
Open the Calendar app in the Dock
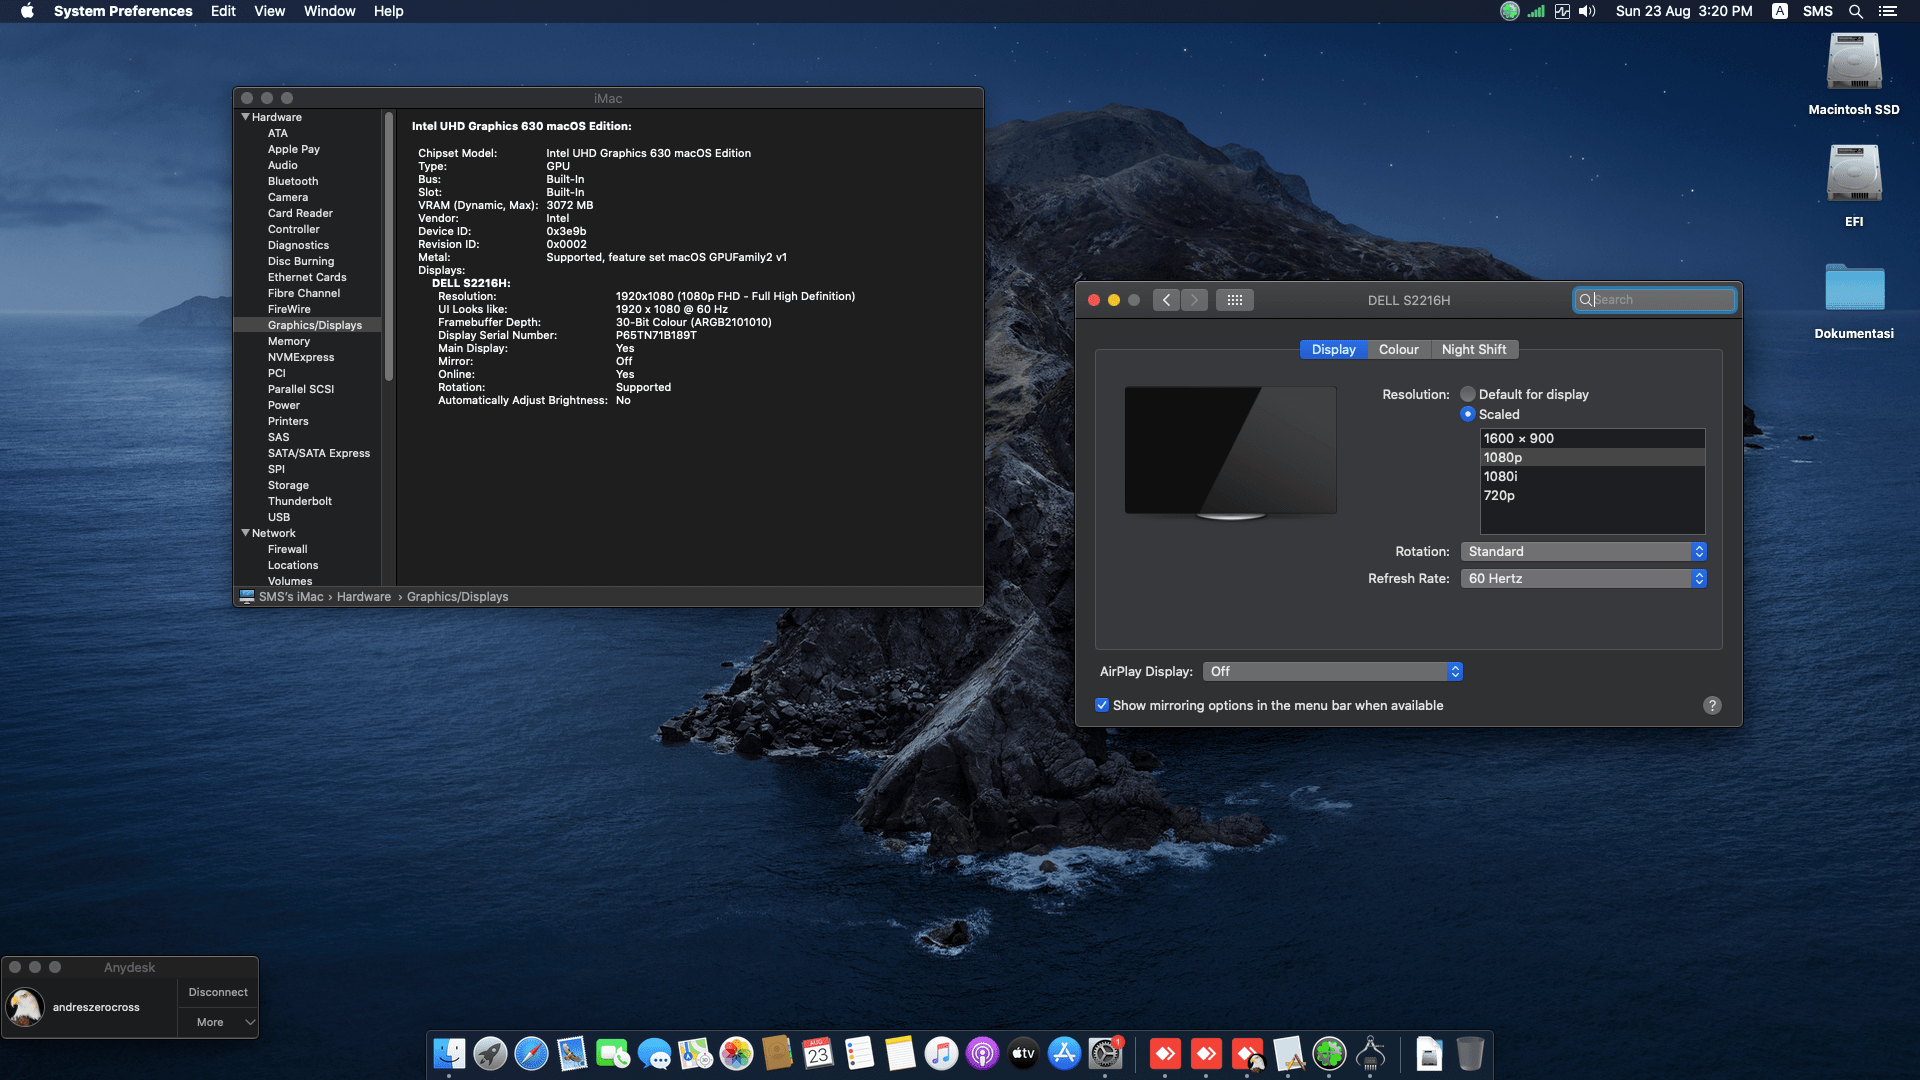point(817,1054)
